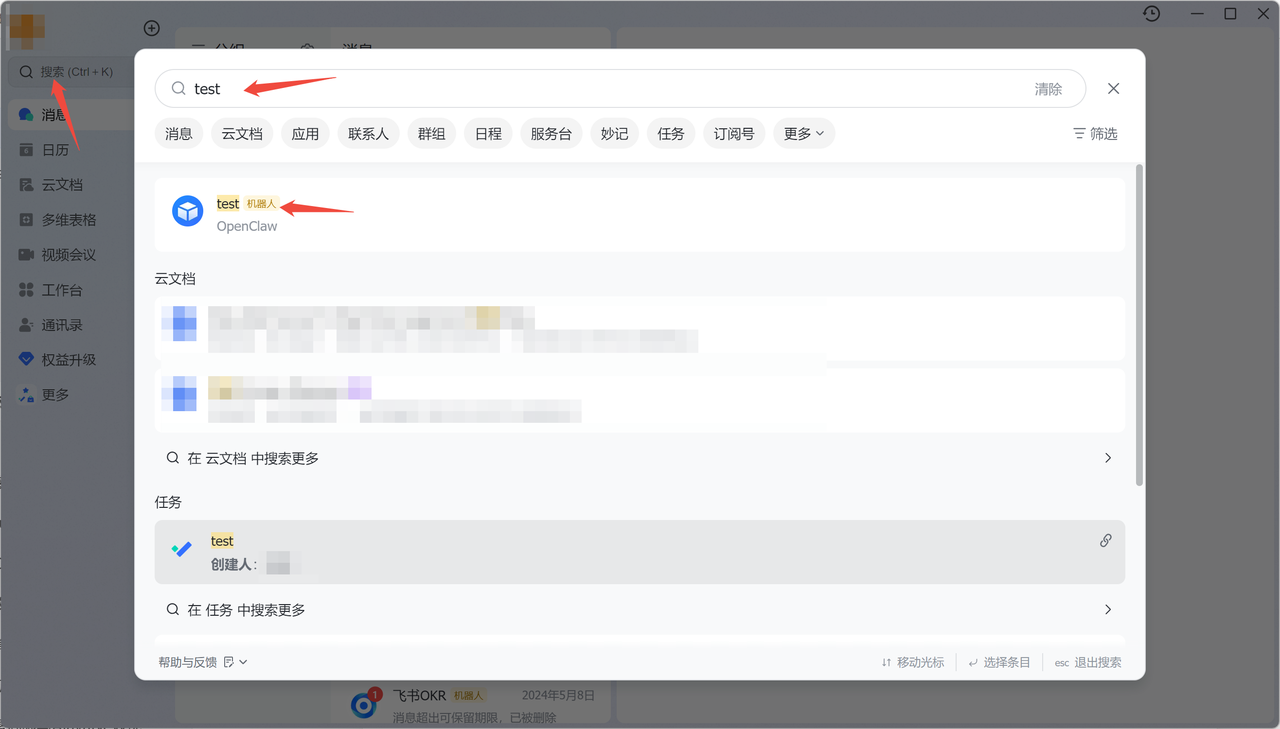Click the results scrollbar on the right
Screen dimensions: 1280x729
click(1138, 300)
